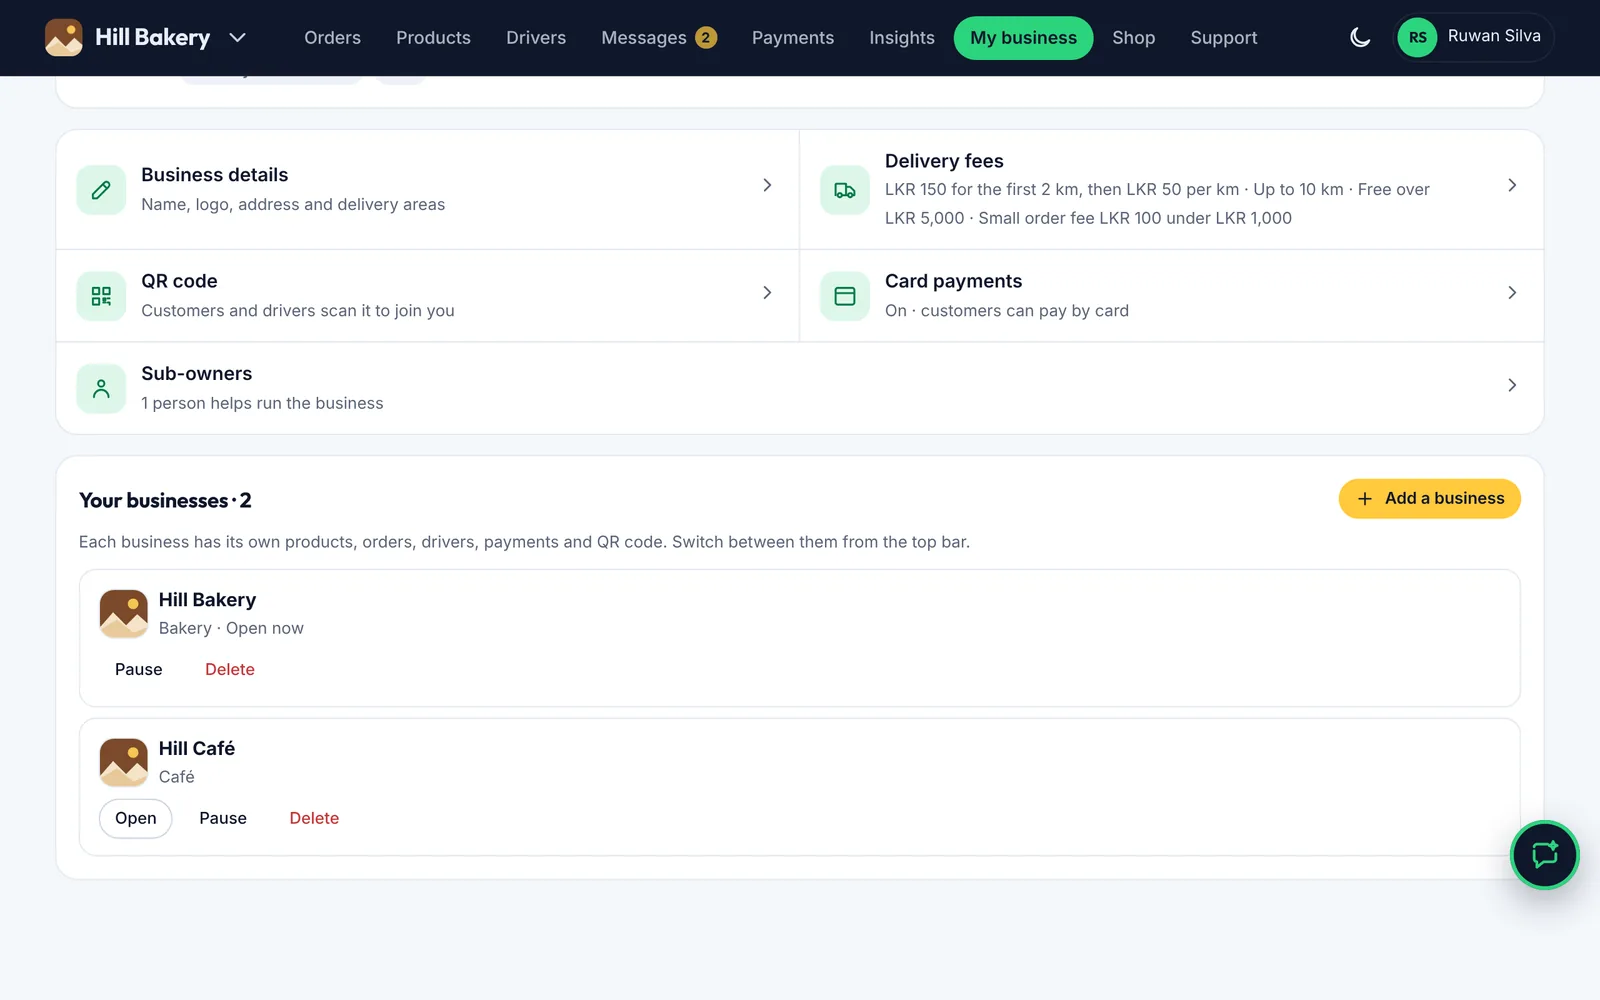
Task: Open Sub-owners via its chevron arrow
Action: click(1512, 385)
